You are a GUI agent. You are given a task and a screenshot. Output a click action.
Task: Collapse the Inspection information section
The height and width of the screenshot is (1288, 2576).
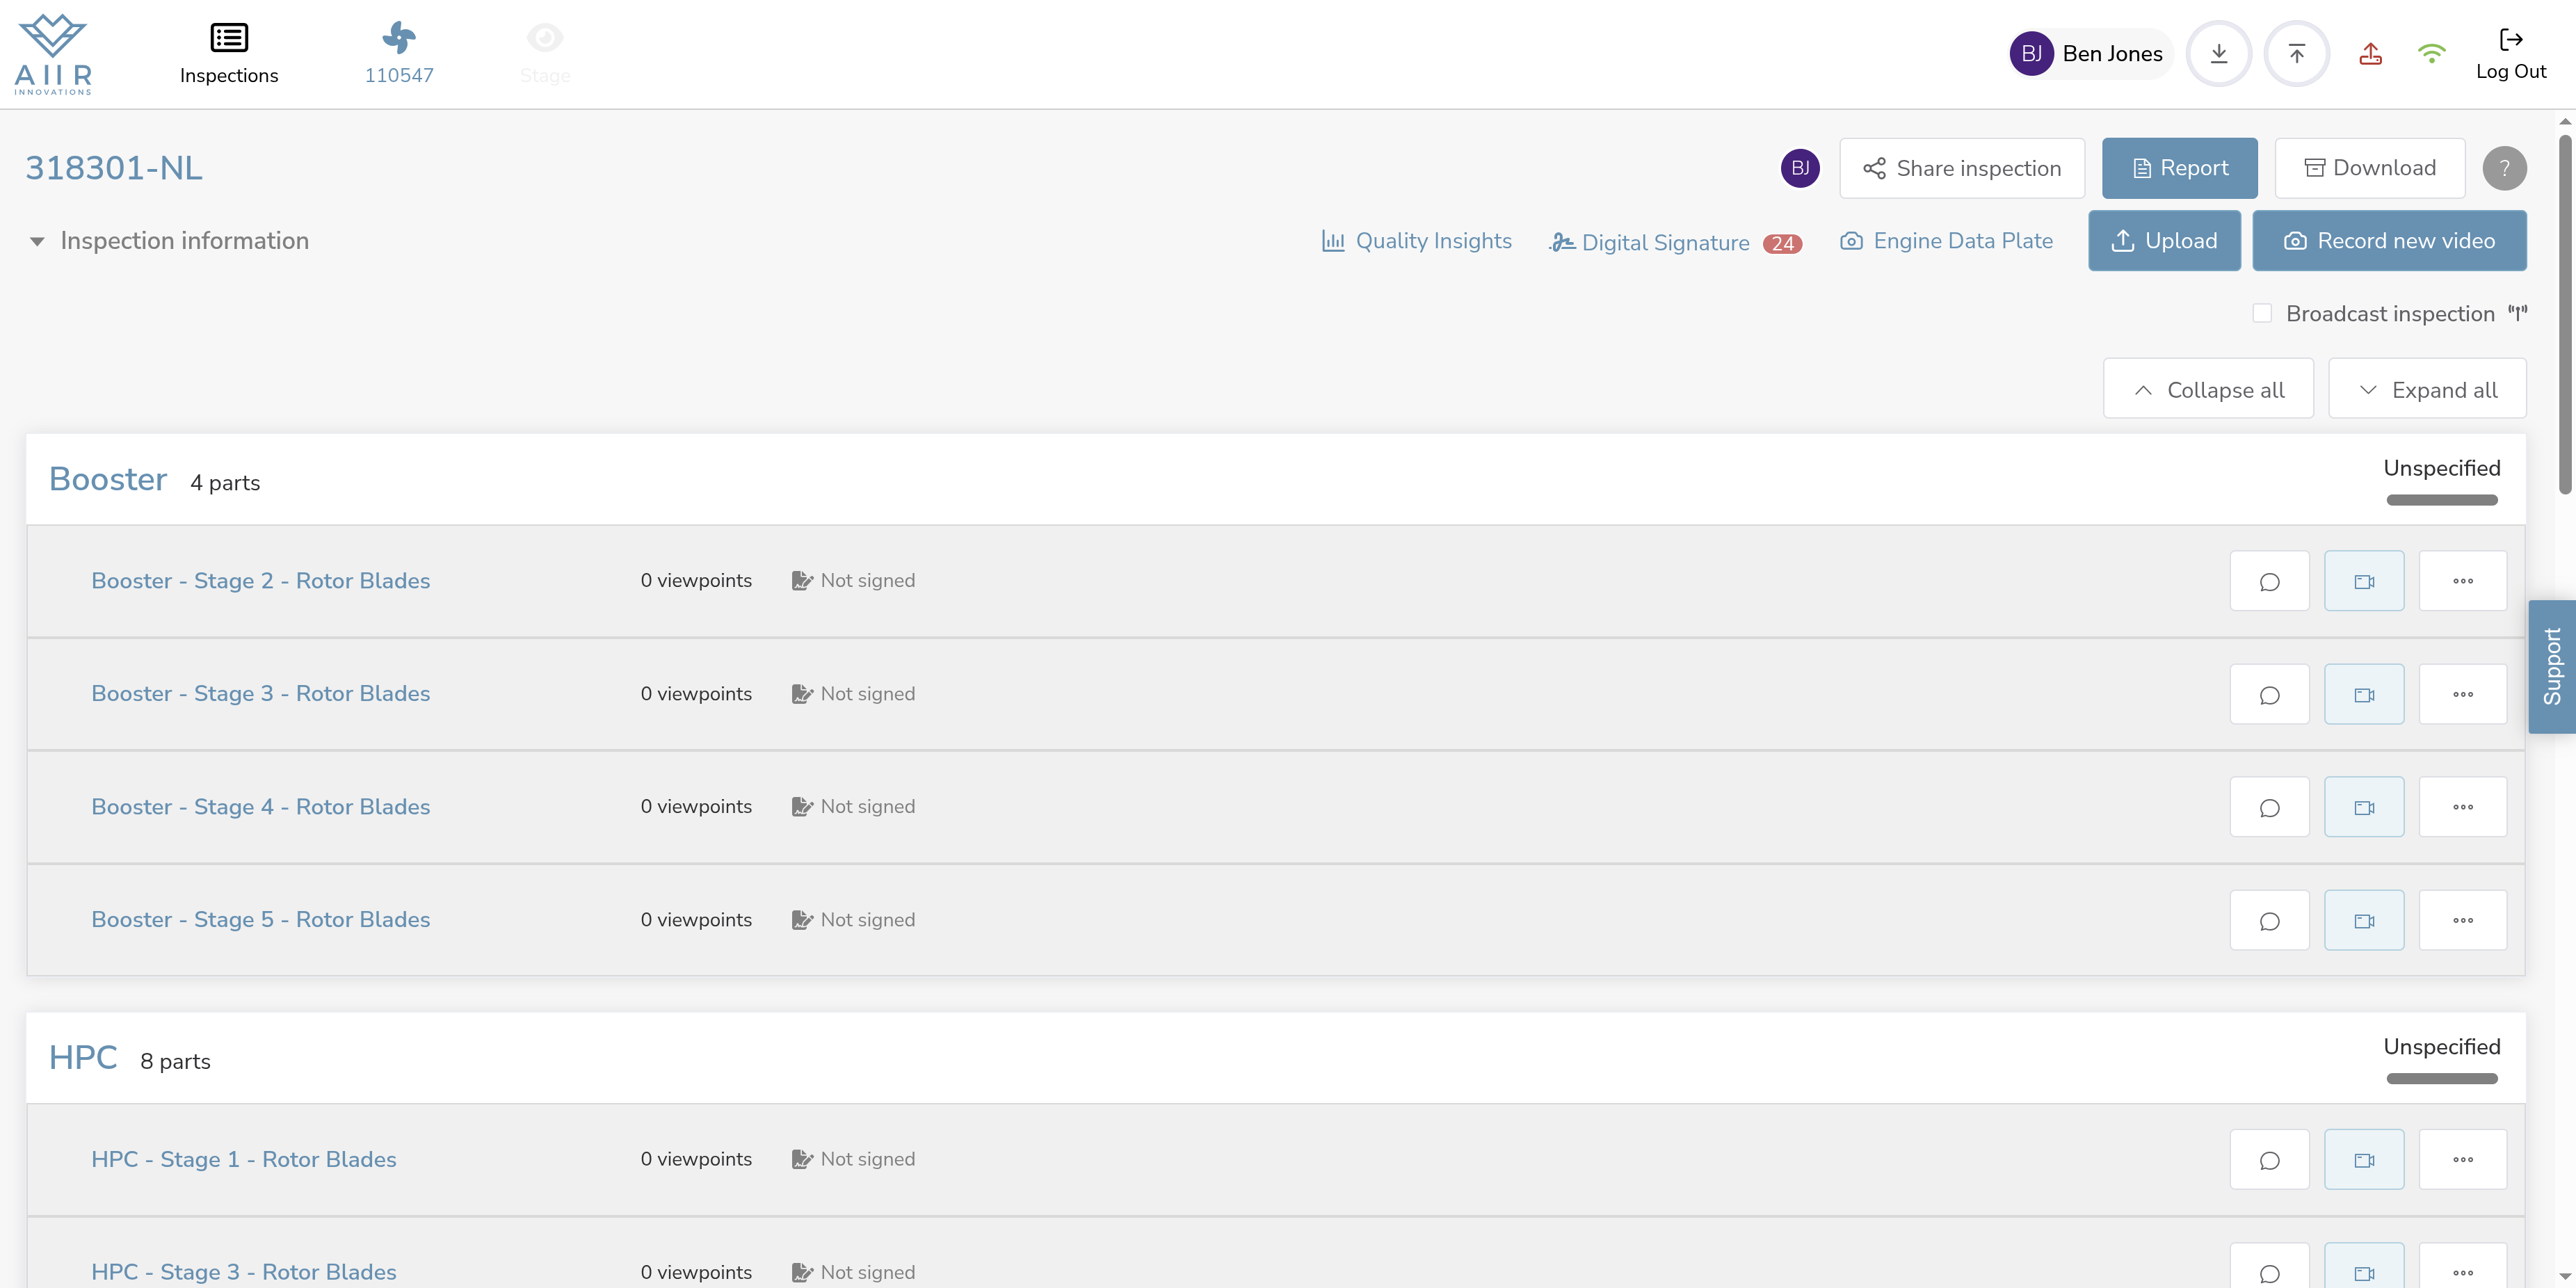coord(37,241)
